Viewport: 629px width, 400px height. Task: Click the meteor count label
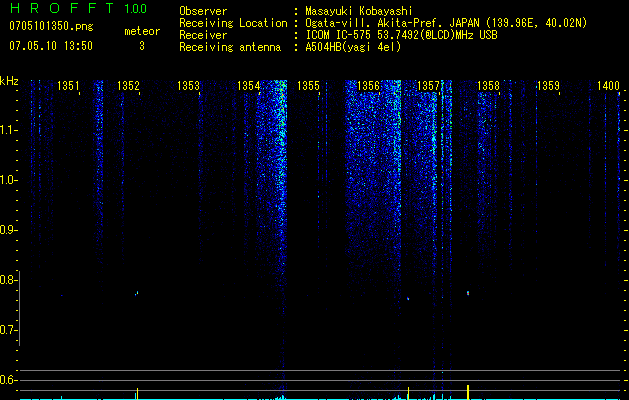pos(142,31)
